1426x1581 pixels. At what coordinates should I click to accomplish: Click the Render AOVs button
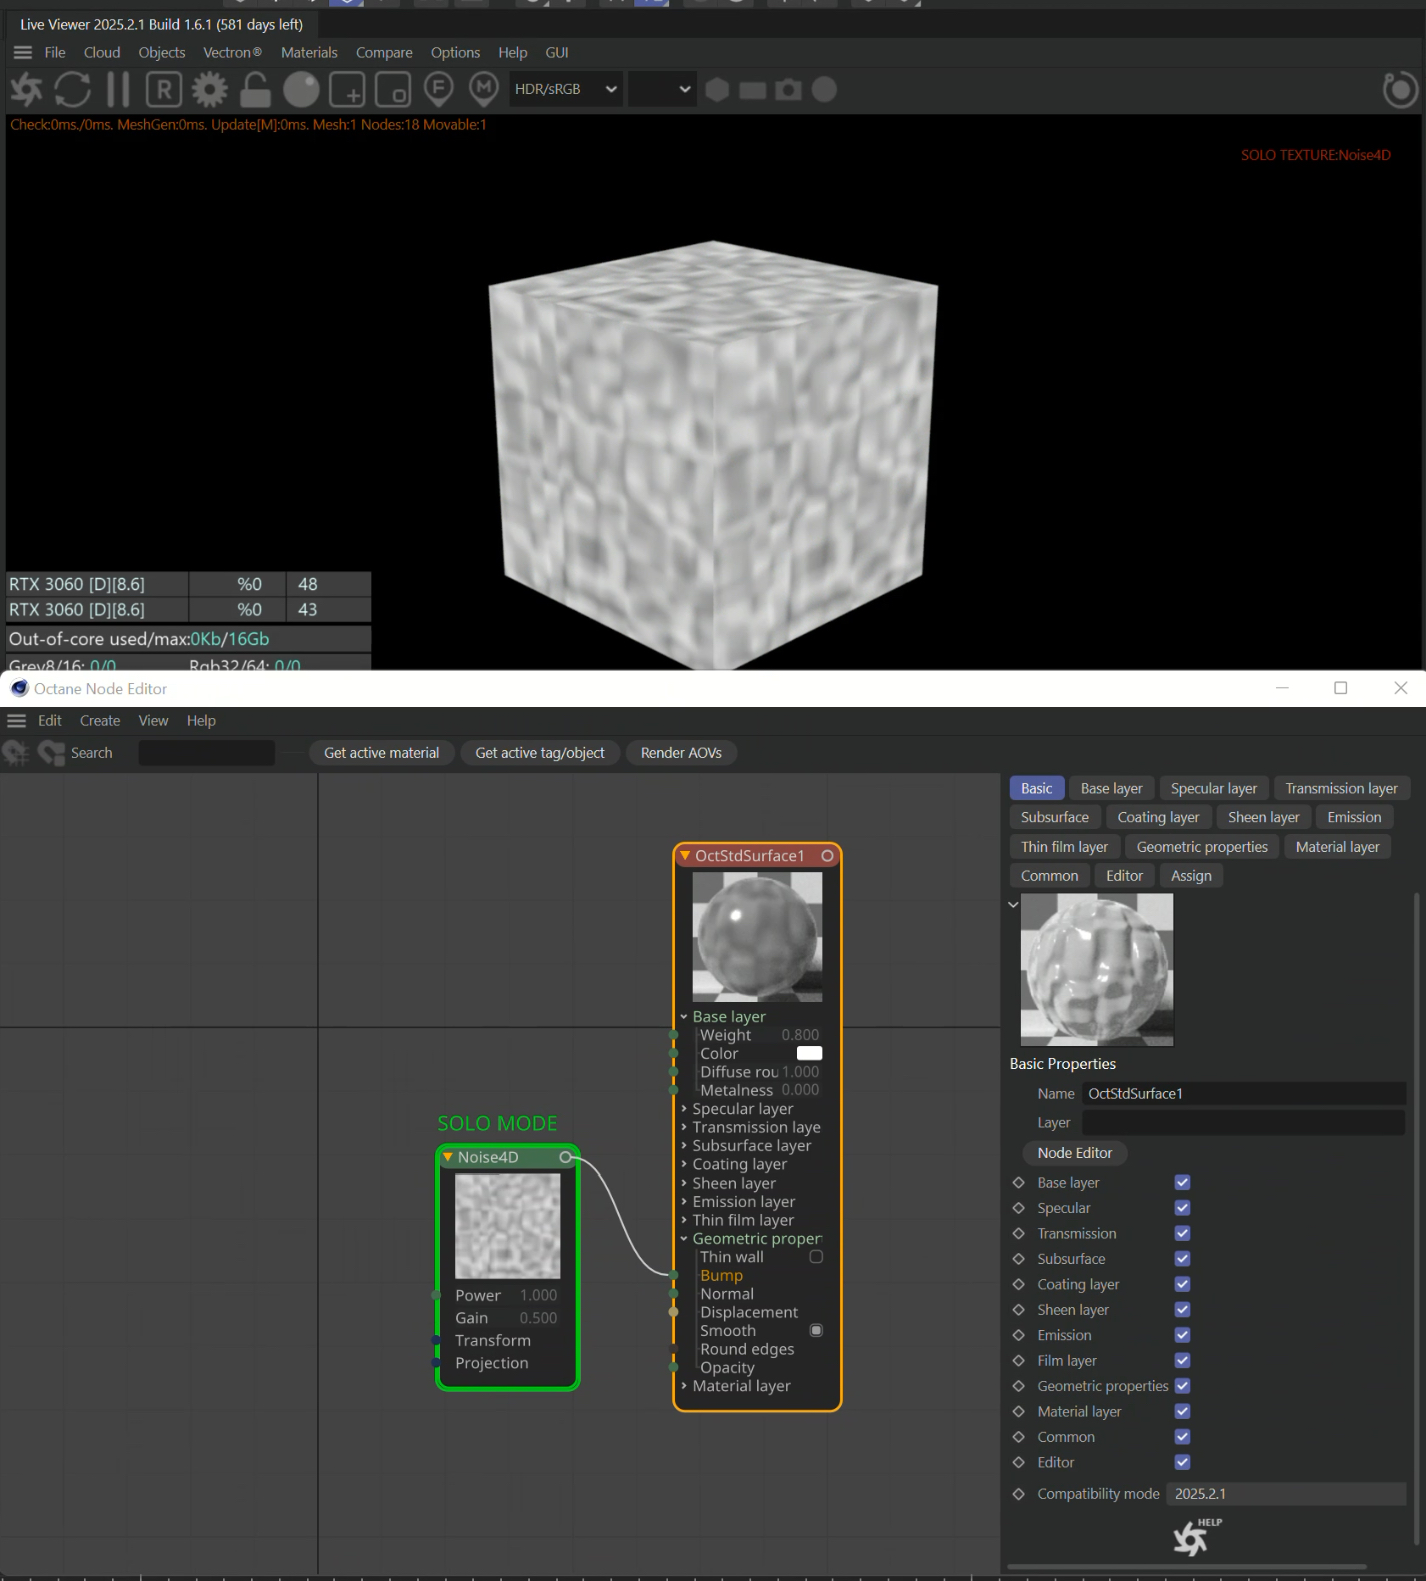tap(681, 753)
